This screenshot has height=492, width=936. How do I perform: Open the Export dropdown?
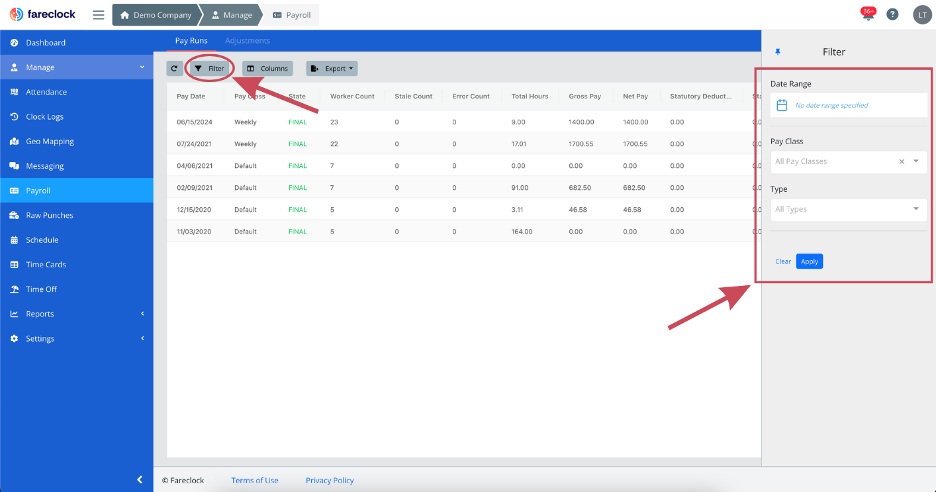[332, 69]
